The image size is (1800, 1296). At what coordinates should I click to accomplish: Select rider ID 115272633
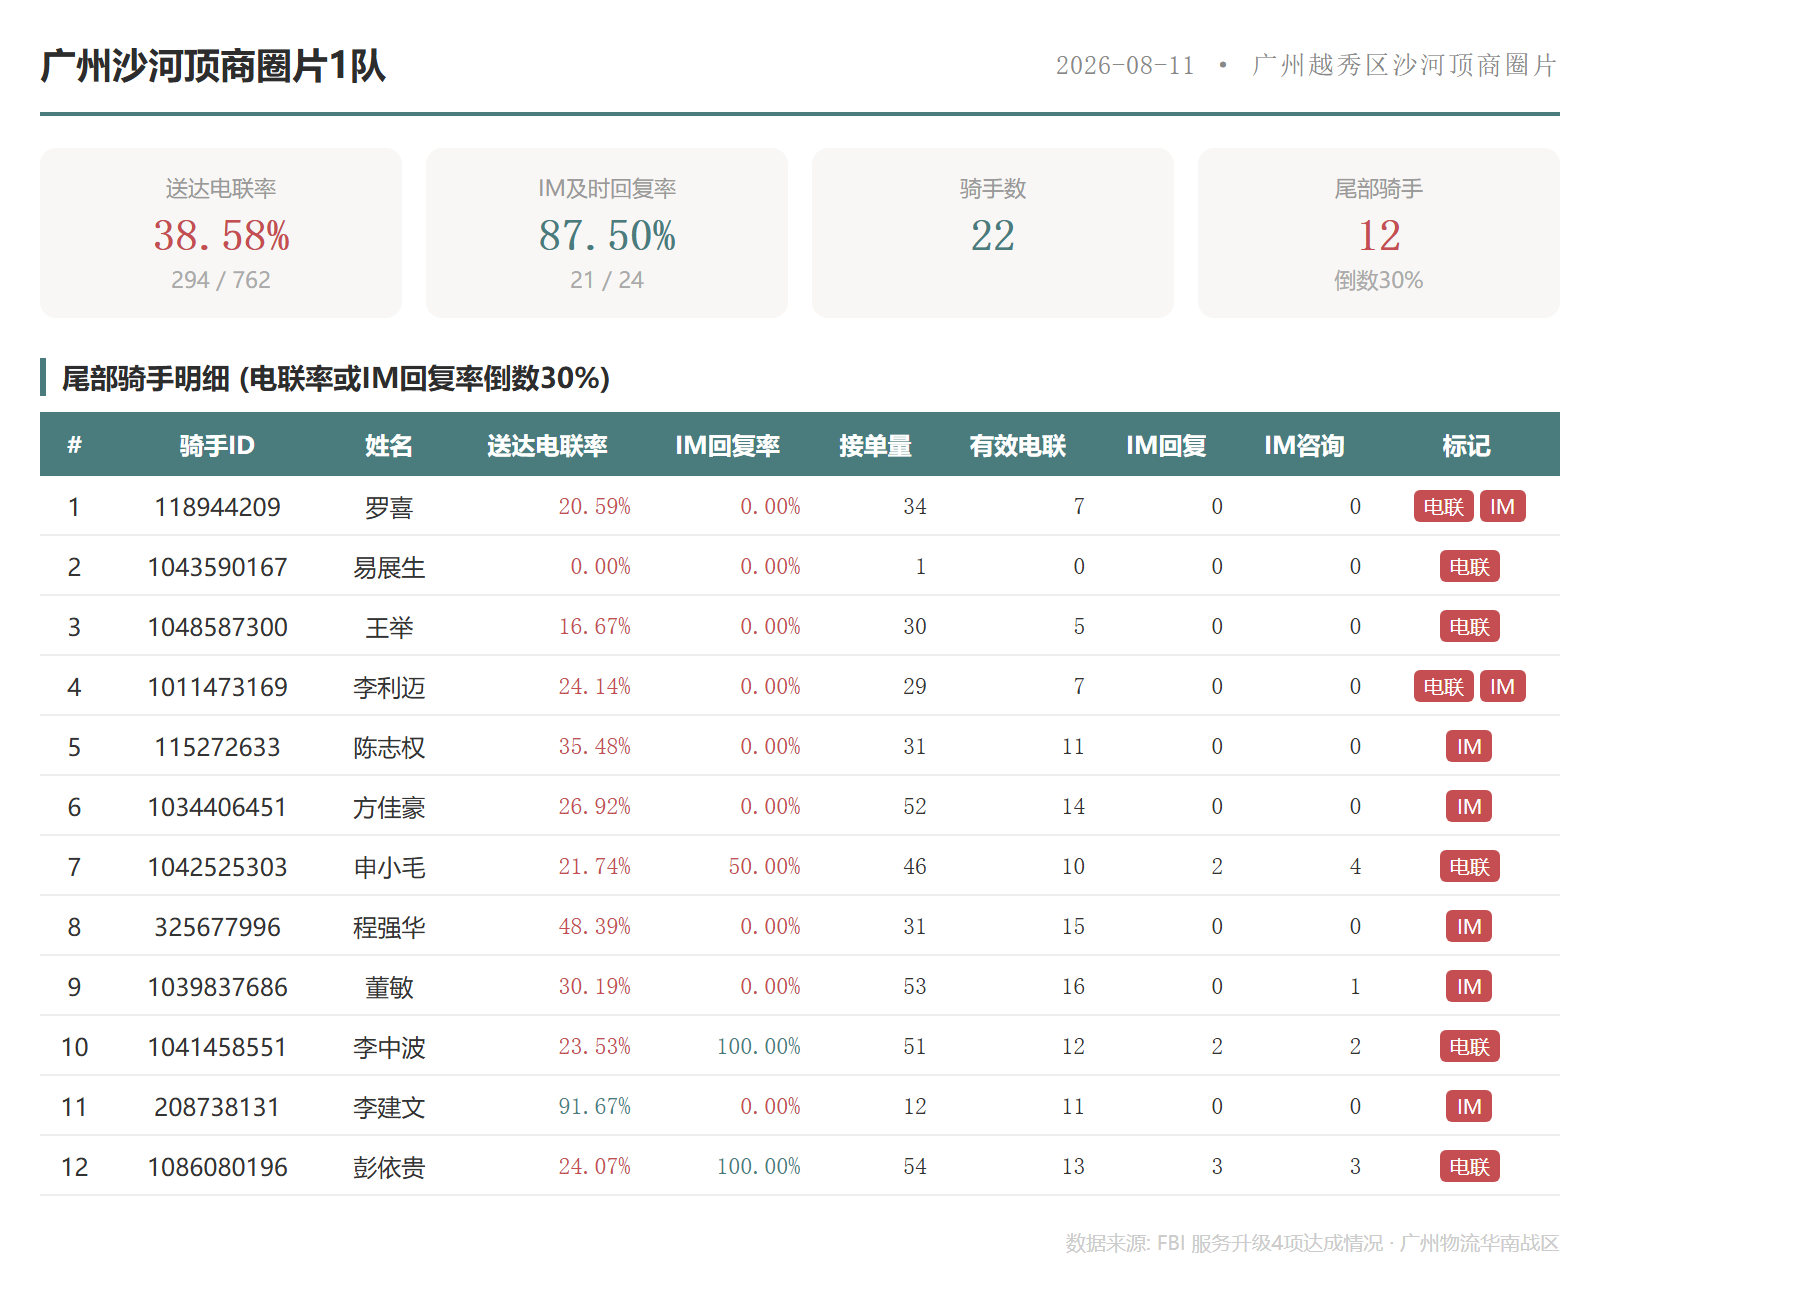pyautogui.click(x=217, y=747)
